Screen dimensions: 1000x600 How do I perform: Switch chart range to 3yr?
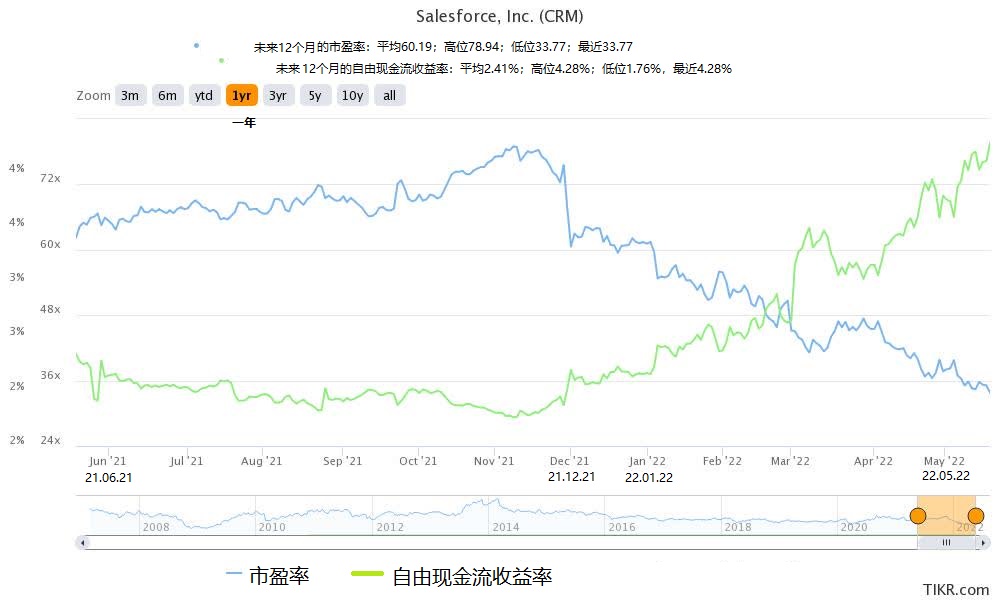click(x=278, y=96)
